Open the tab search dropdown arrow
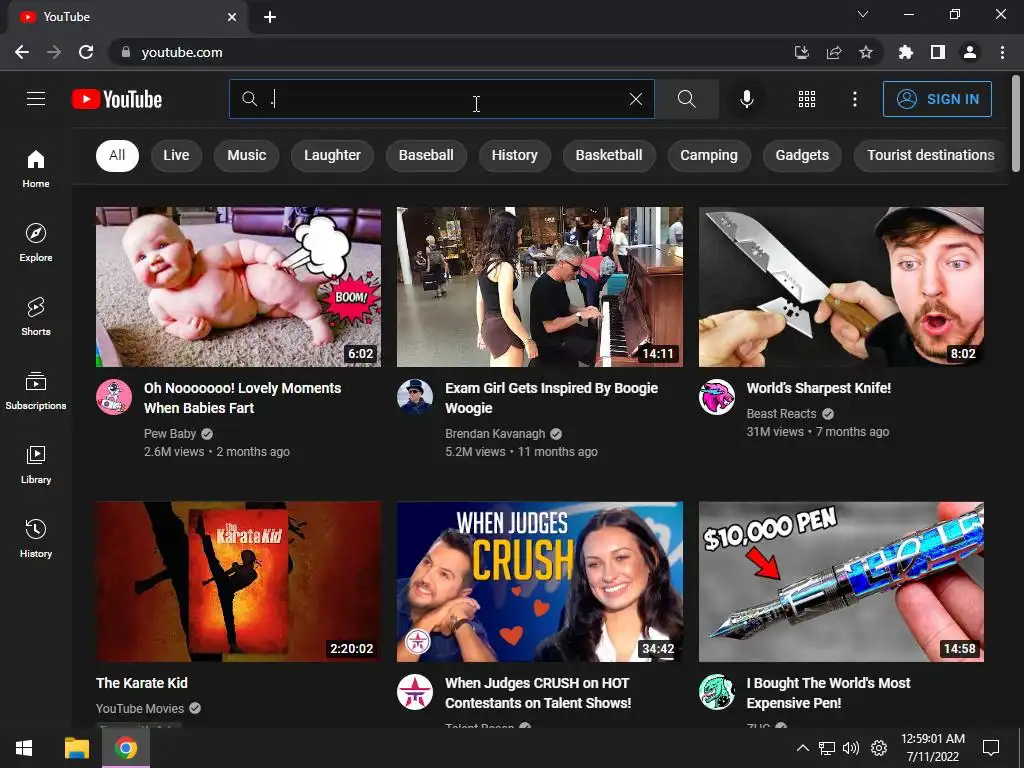This screenshot has height=768, width=1024. (863, 14)
